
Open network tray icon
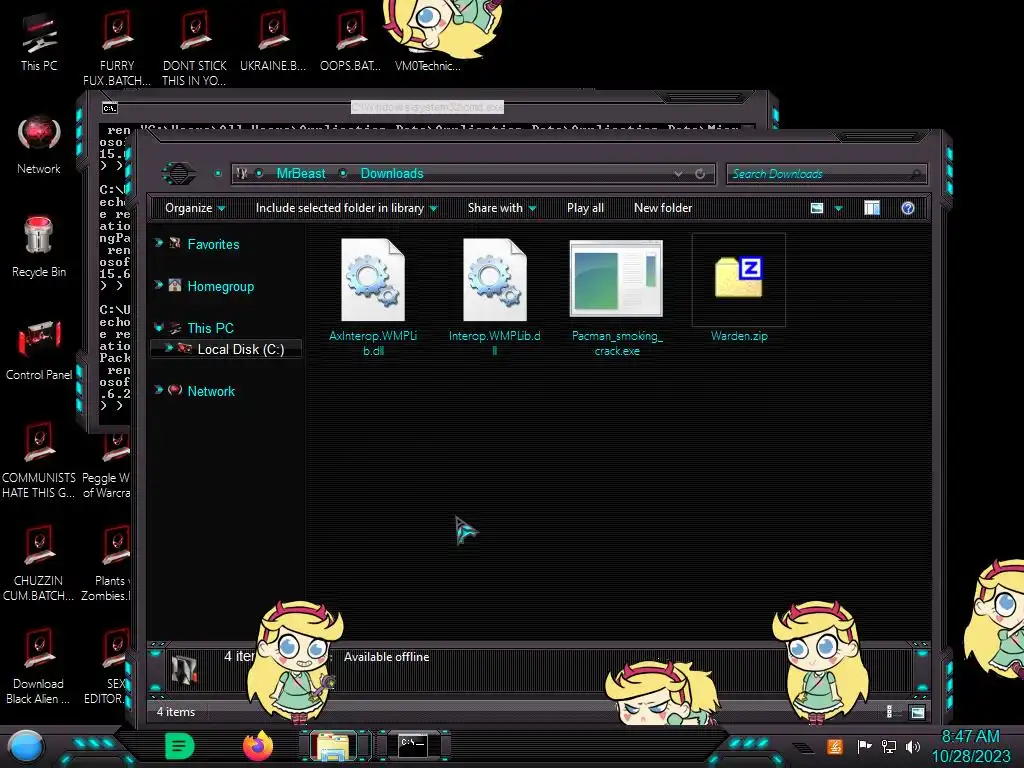click(x=889, y=746)
